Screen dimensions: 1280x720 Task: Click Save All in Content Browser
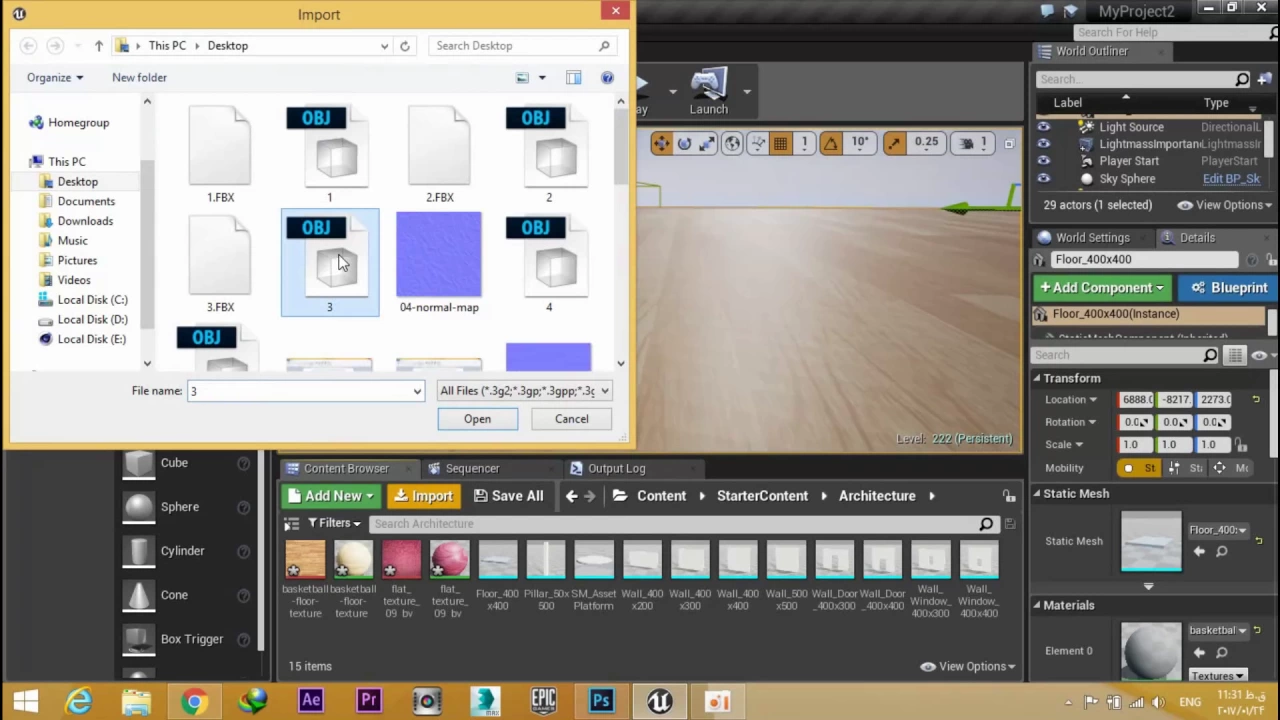point(508,496)
